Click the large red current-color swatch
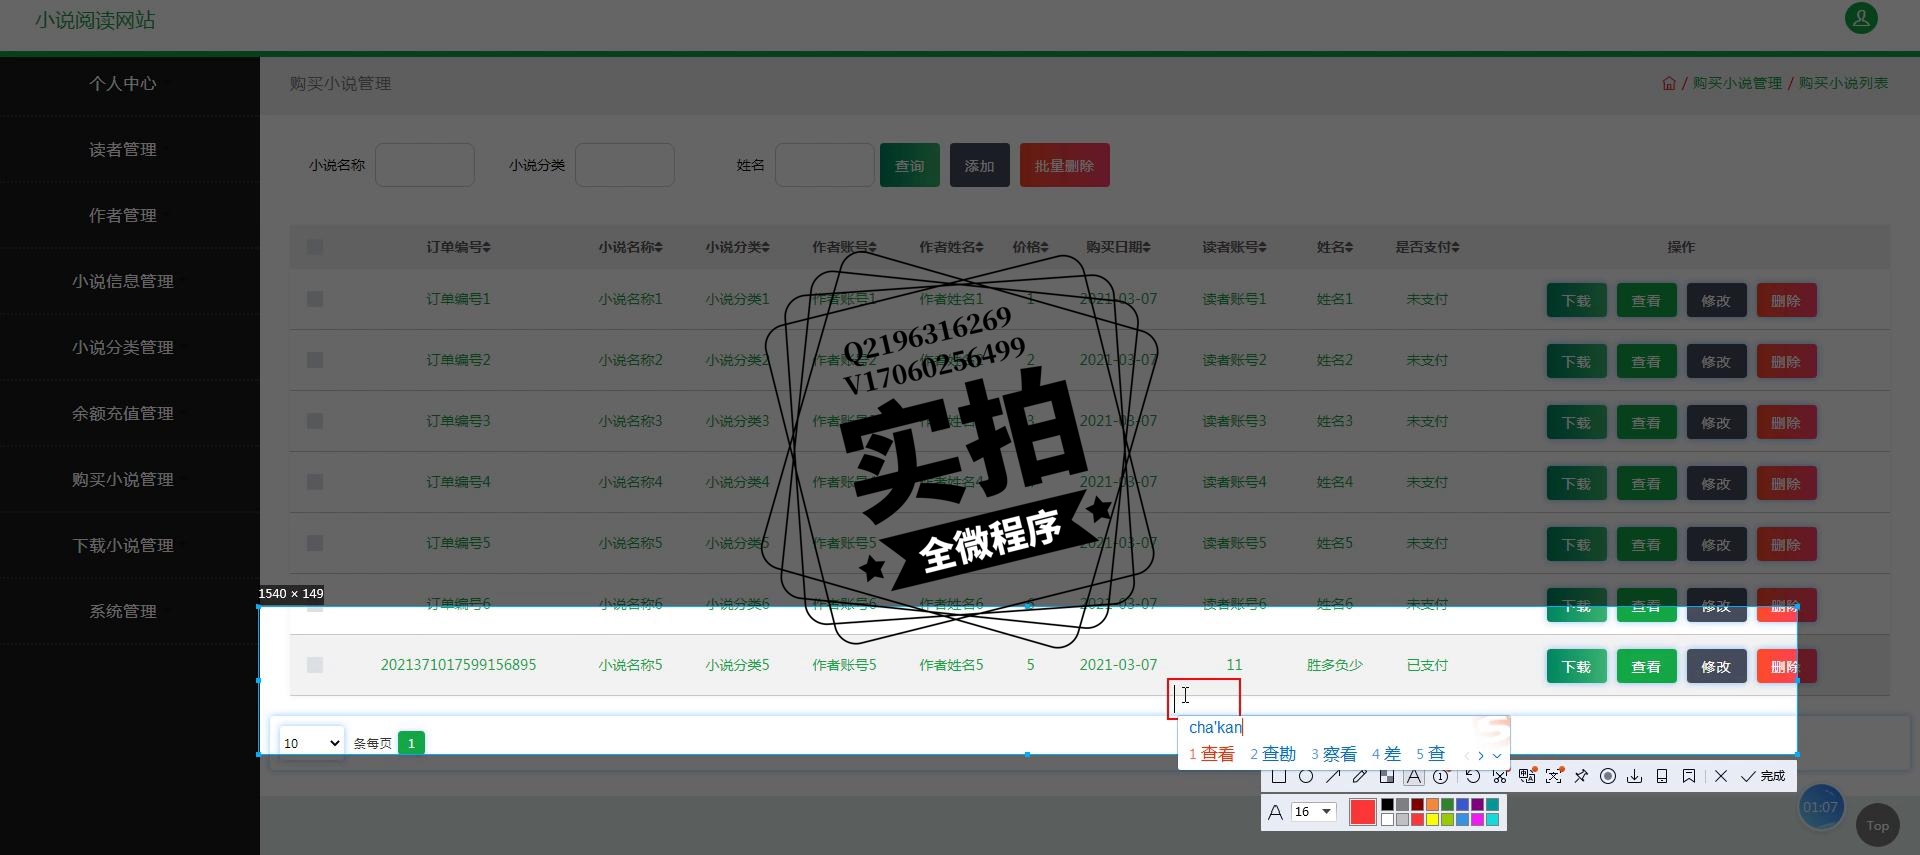 [x=1363, y=812]
